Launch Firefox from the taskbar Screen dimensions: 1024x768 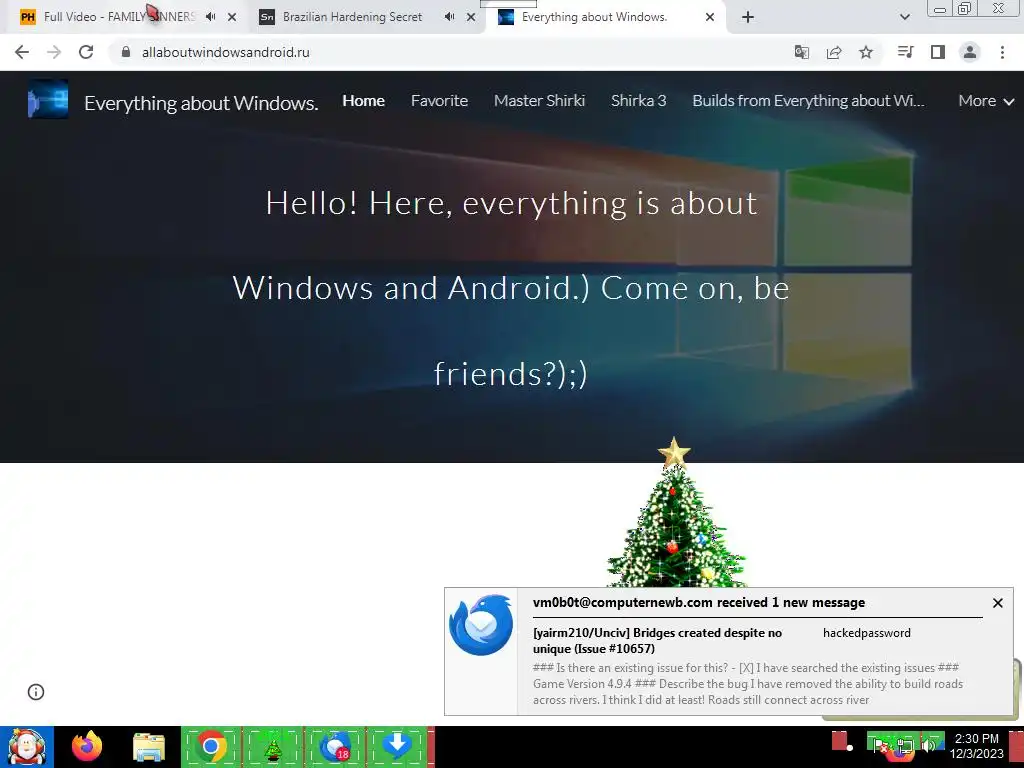click(87, 747)
